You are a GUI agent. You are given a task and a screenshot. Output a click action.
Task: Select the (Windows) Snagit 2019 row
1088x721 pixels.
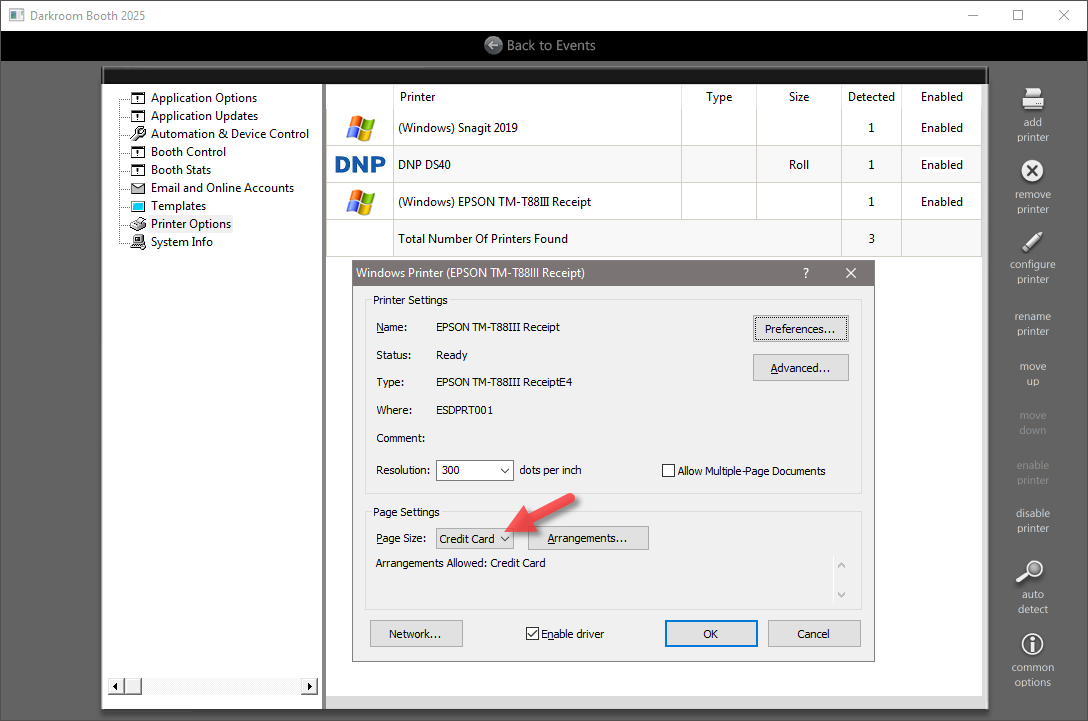tap(654, 128)
